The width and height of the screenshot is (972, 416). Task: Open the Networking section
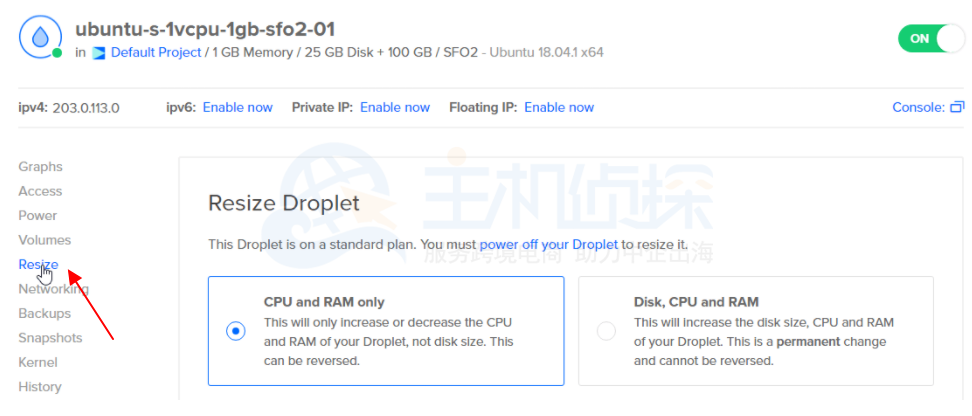pyautogui.click(x=54, y=289)
